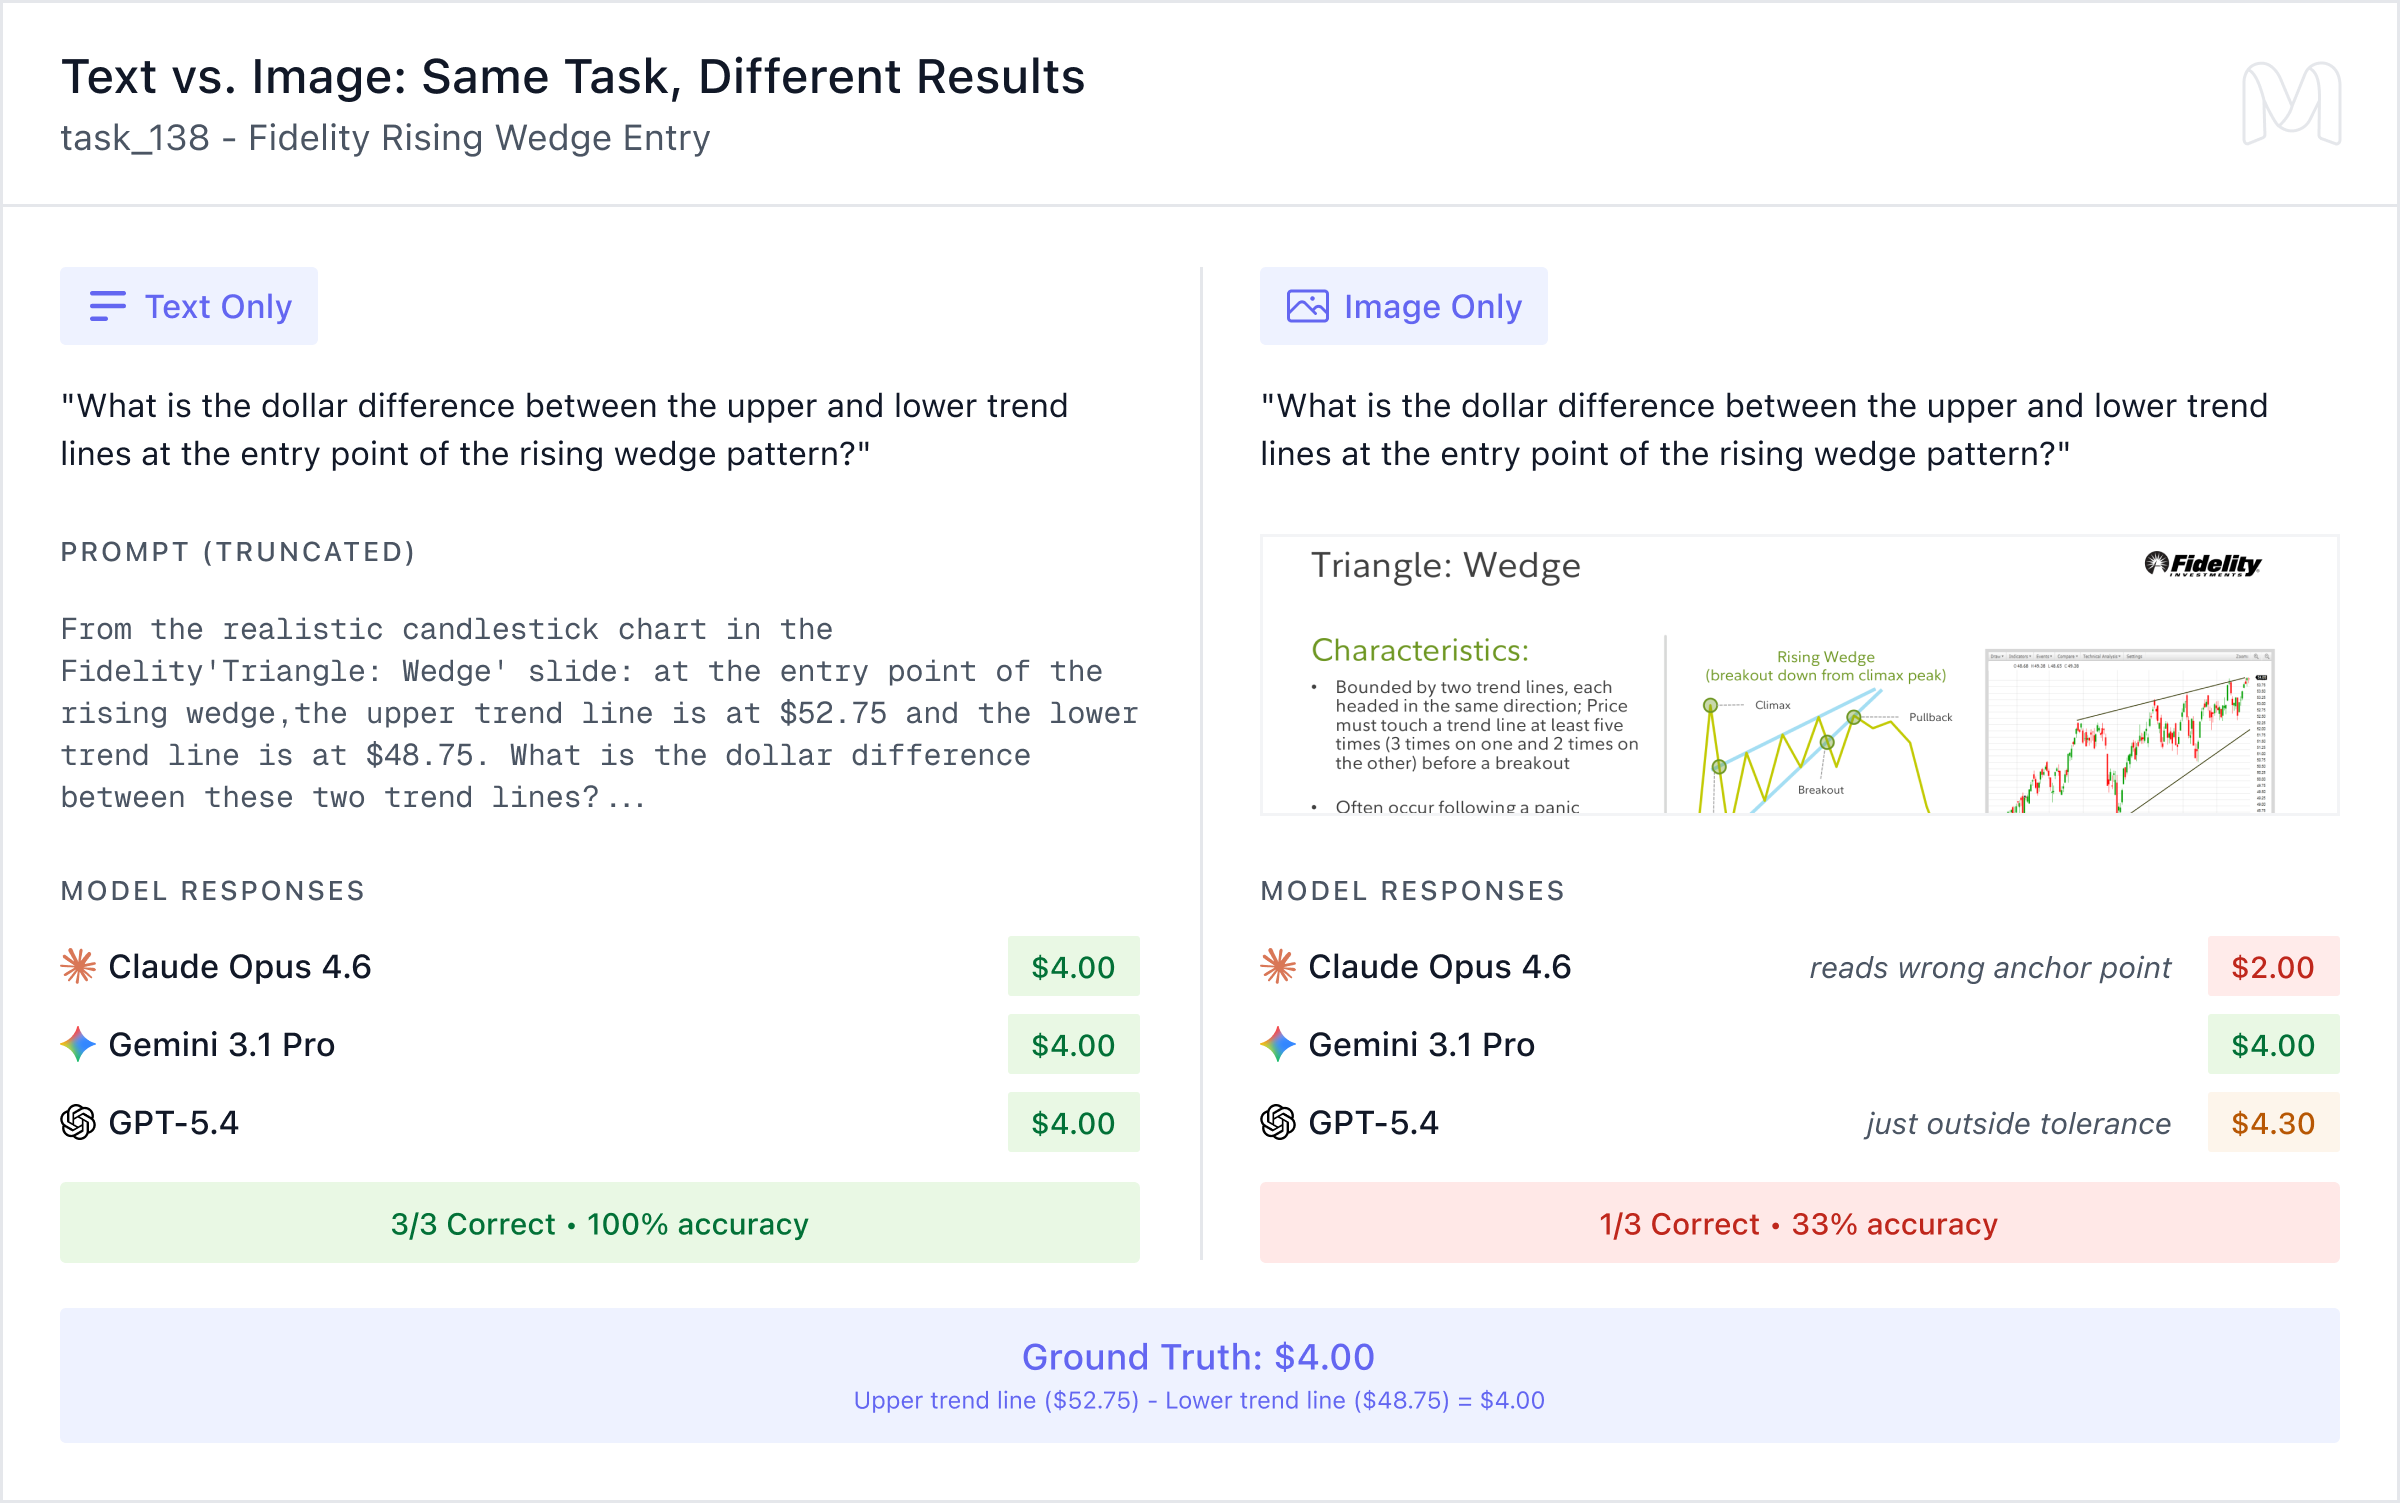2400x1503 pixels.
Task: Click the MODEL RESPONSES label under Text Only
Action: click(213, 890)
